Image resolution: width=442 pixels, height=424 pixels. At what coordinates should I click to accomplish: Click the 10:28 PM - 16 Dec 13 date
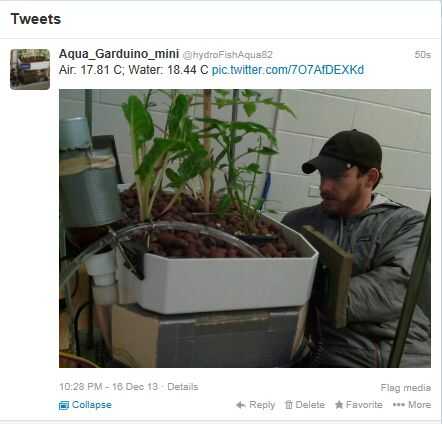[x=108, y=387]
